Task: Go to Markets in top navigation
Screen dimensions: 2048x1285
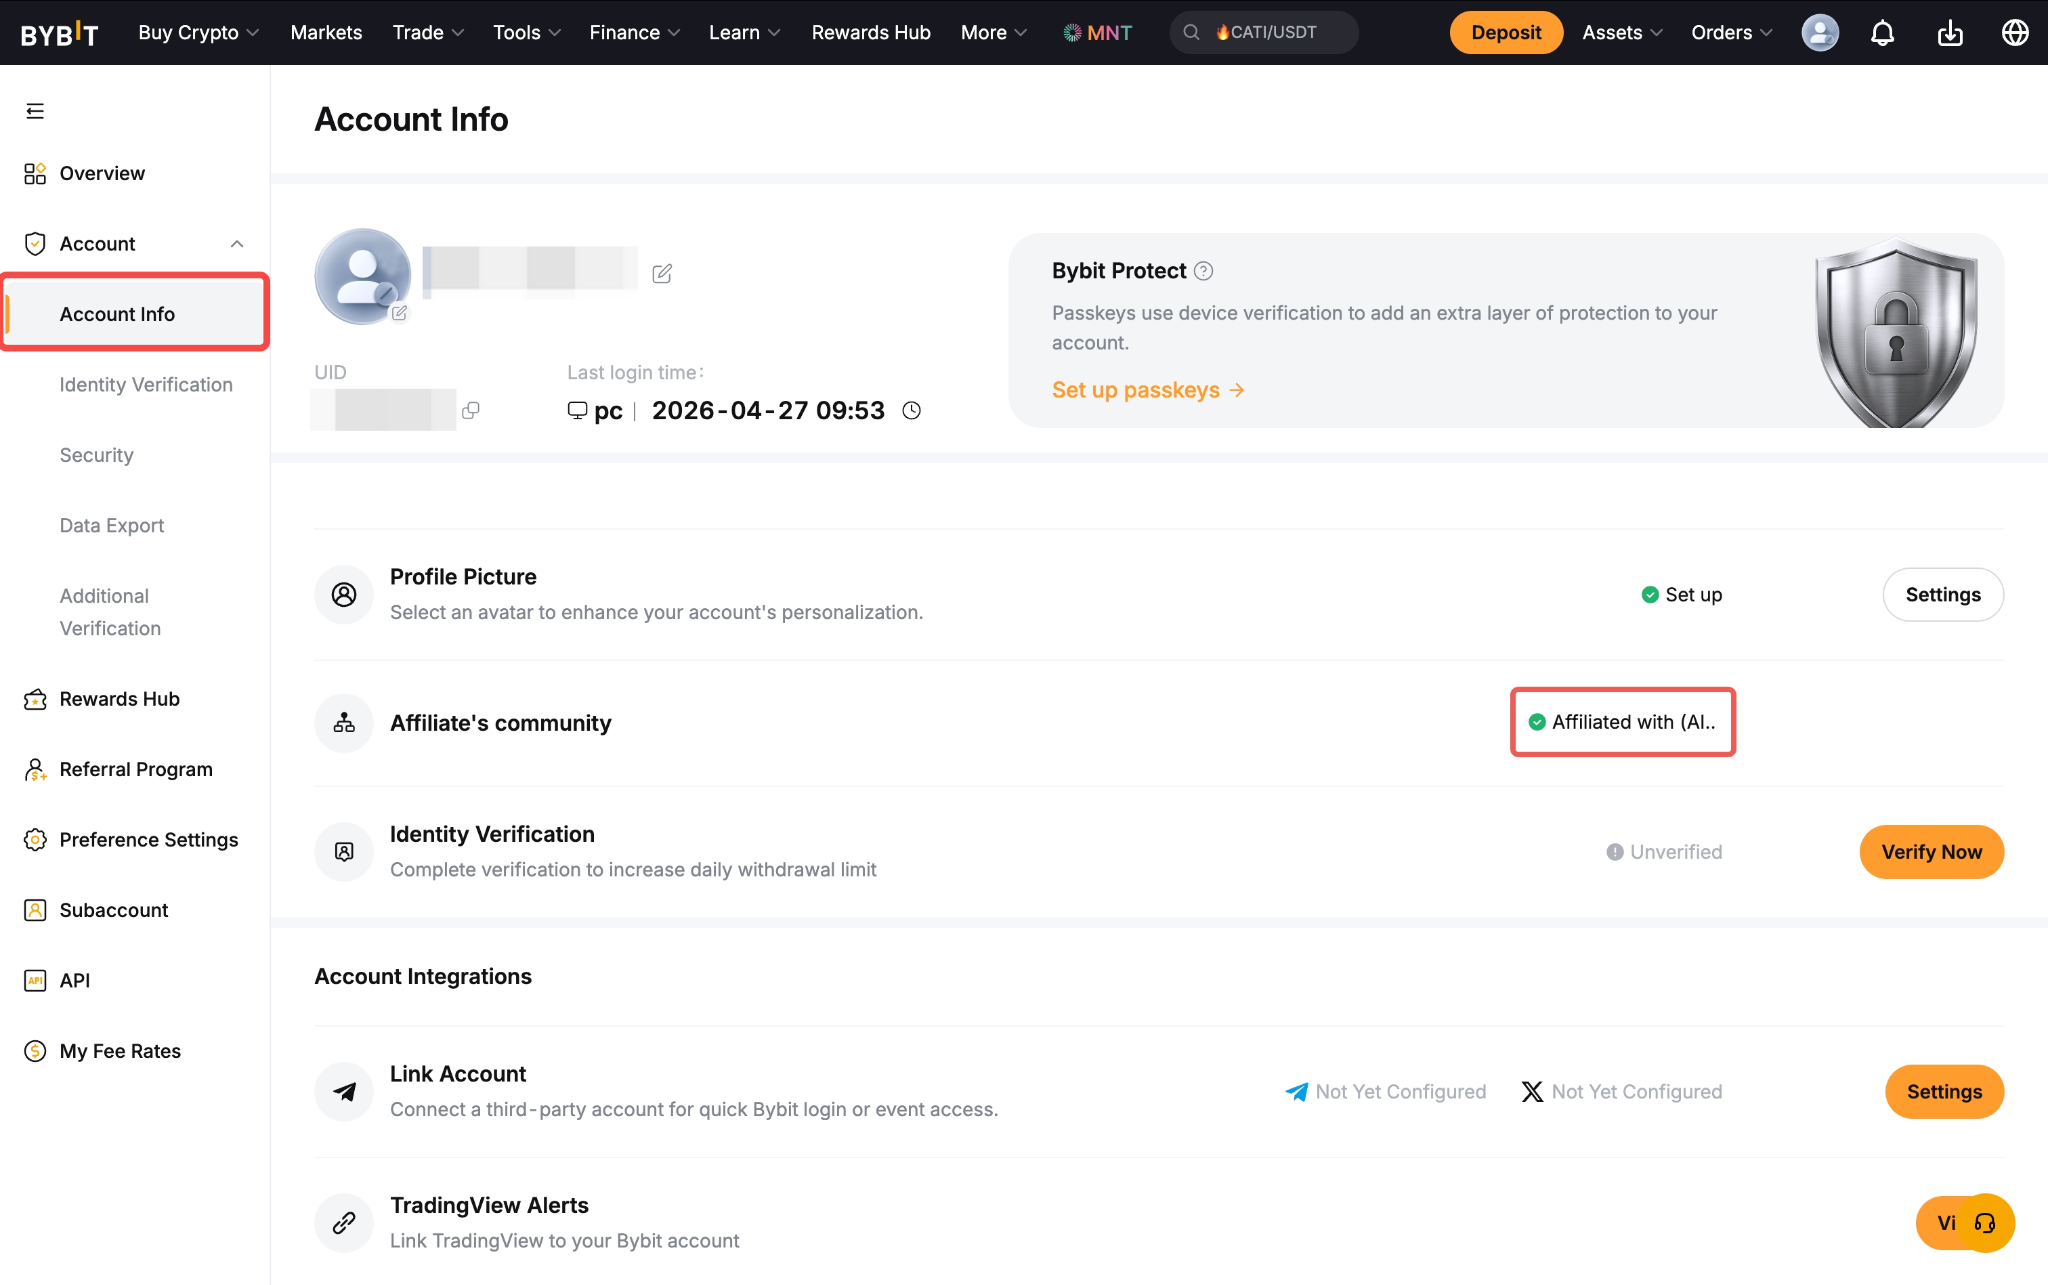Action: coord(326,33)
